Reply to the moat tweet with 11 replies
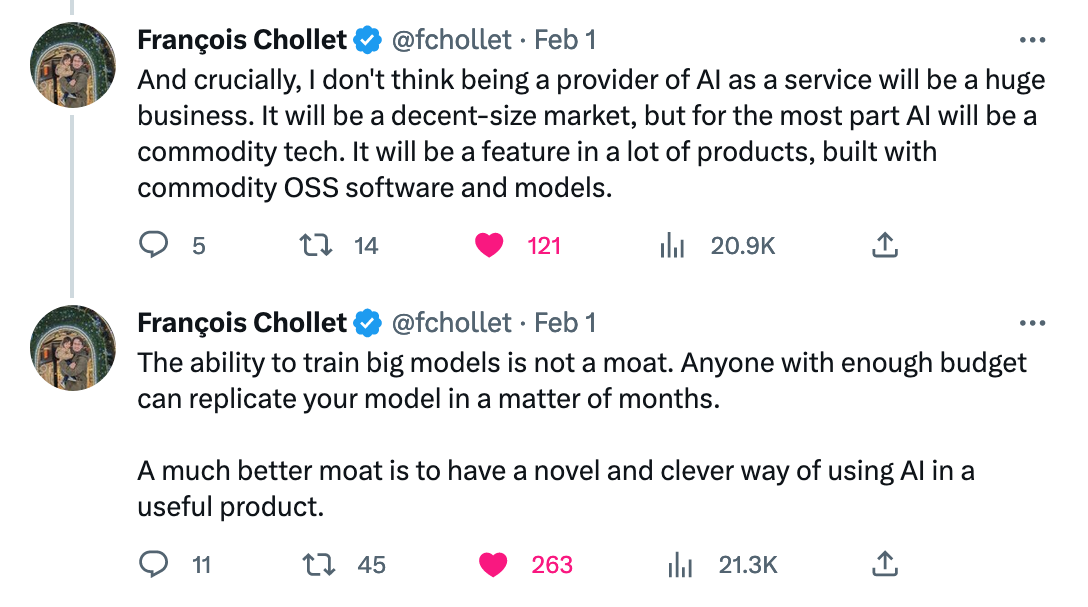 pos(153,564)
